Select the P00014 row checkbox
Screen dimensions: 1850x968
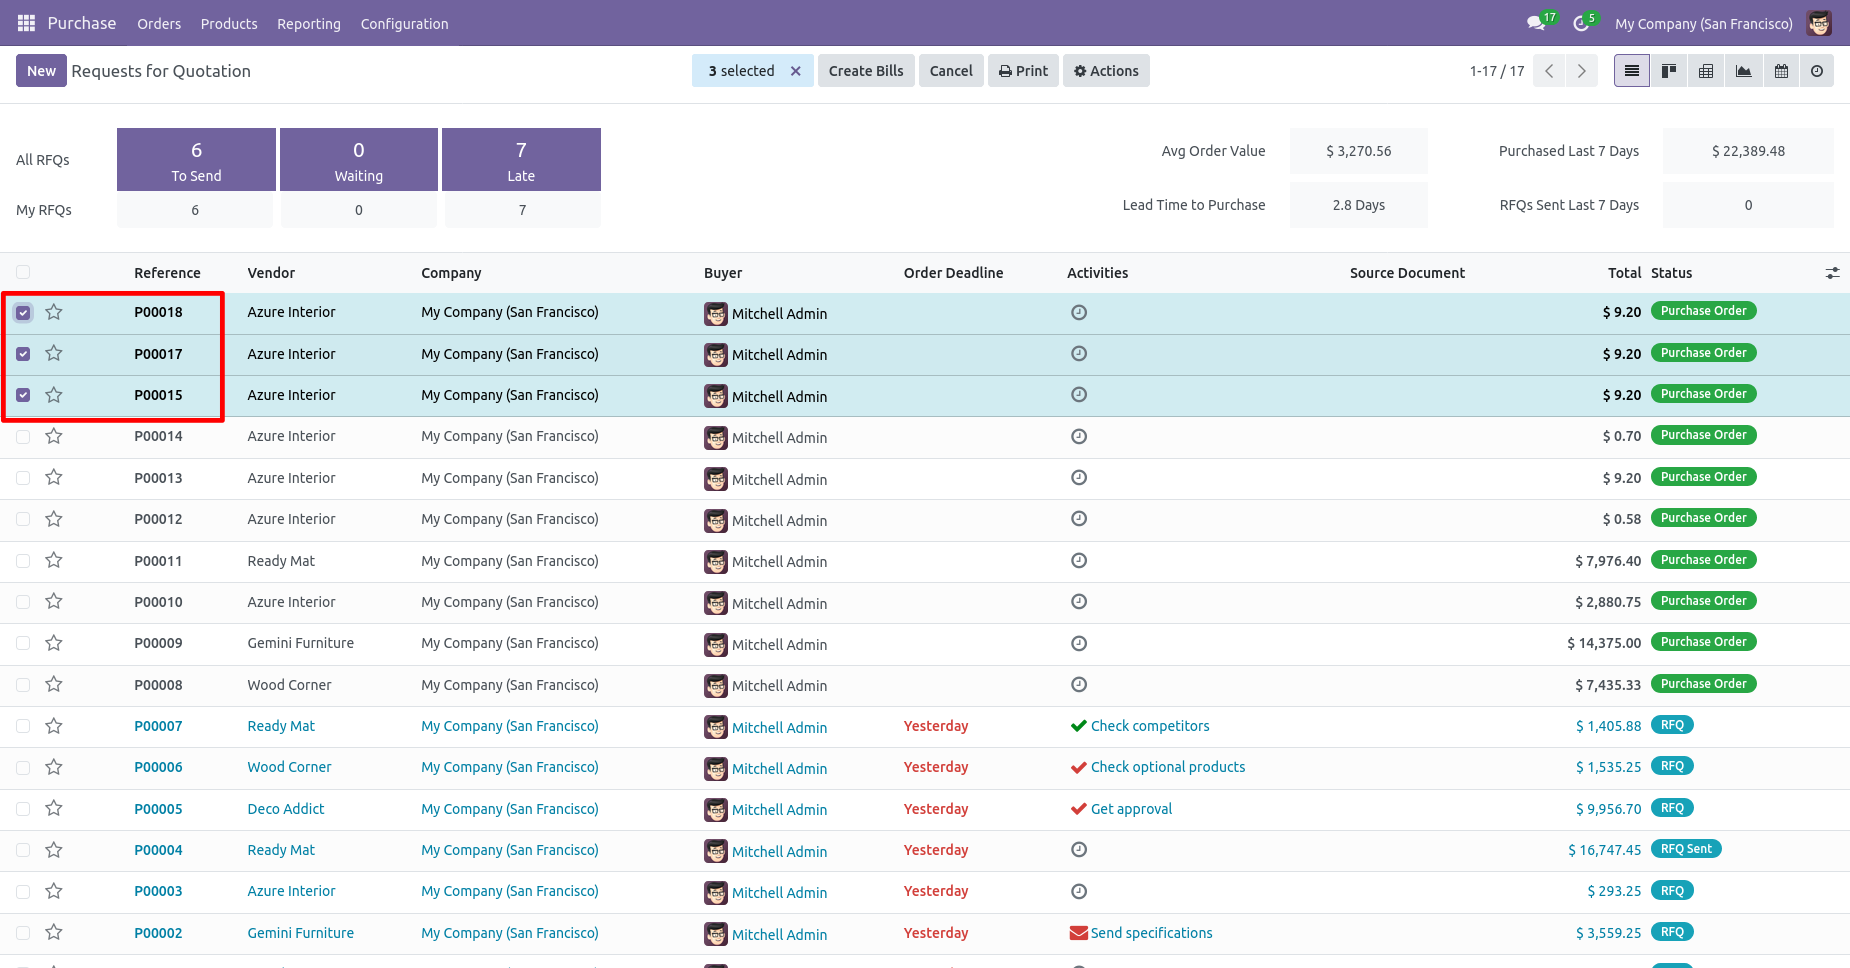point(23,436)
